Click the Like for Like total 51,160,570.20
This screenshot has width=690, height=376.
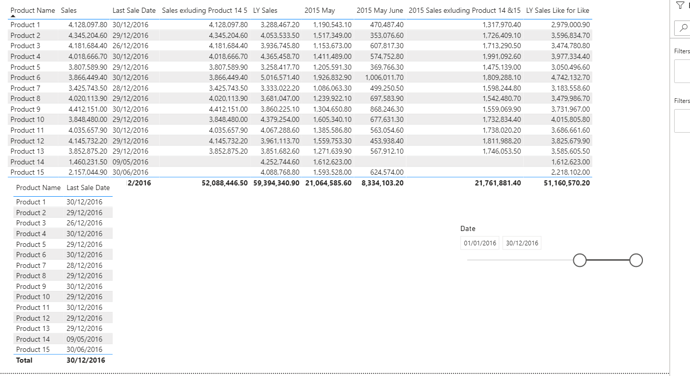(567, 183)
